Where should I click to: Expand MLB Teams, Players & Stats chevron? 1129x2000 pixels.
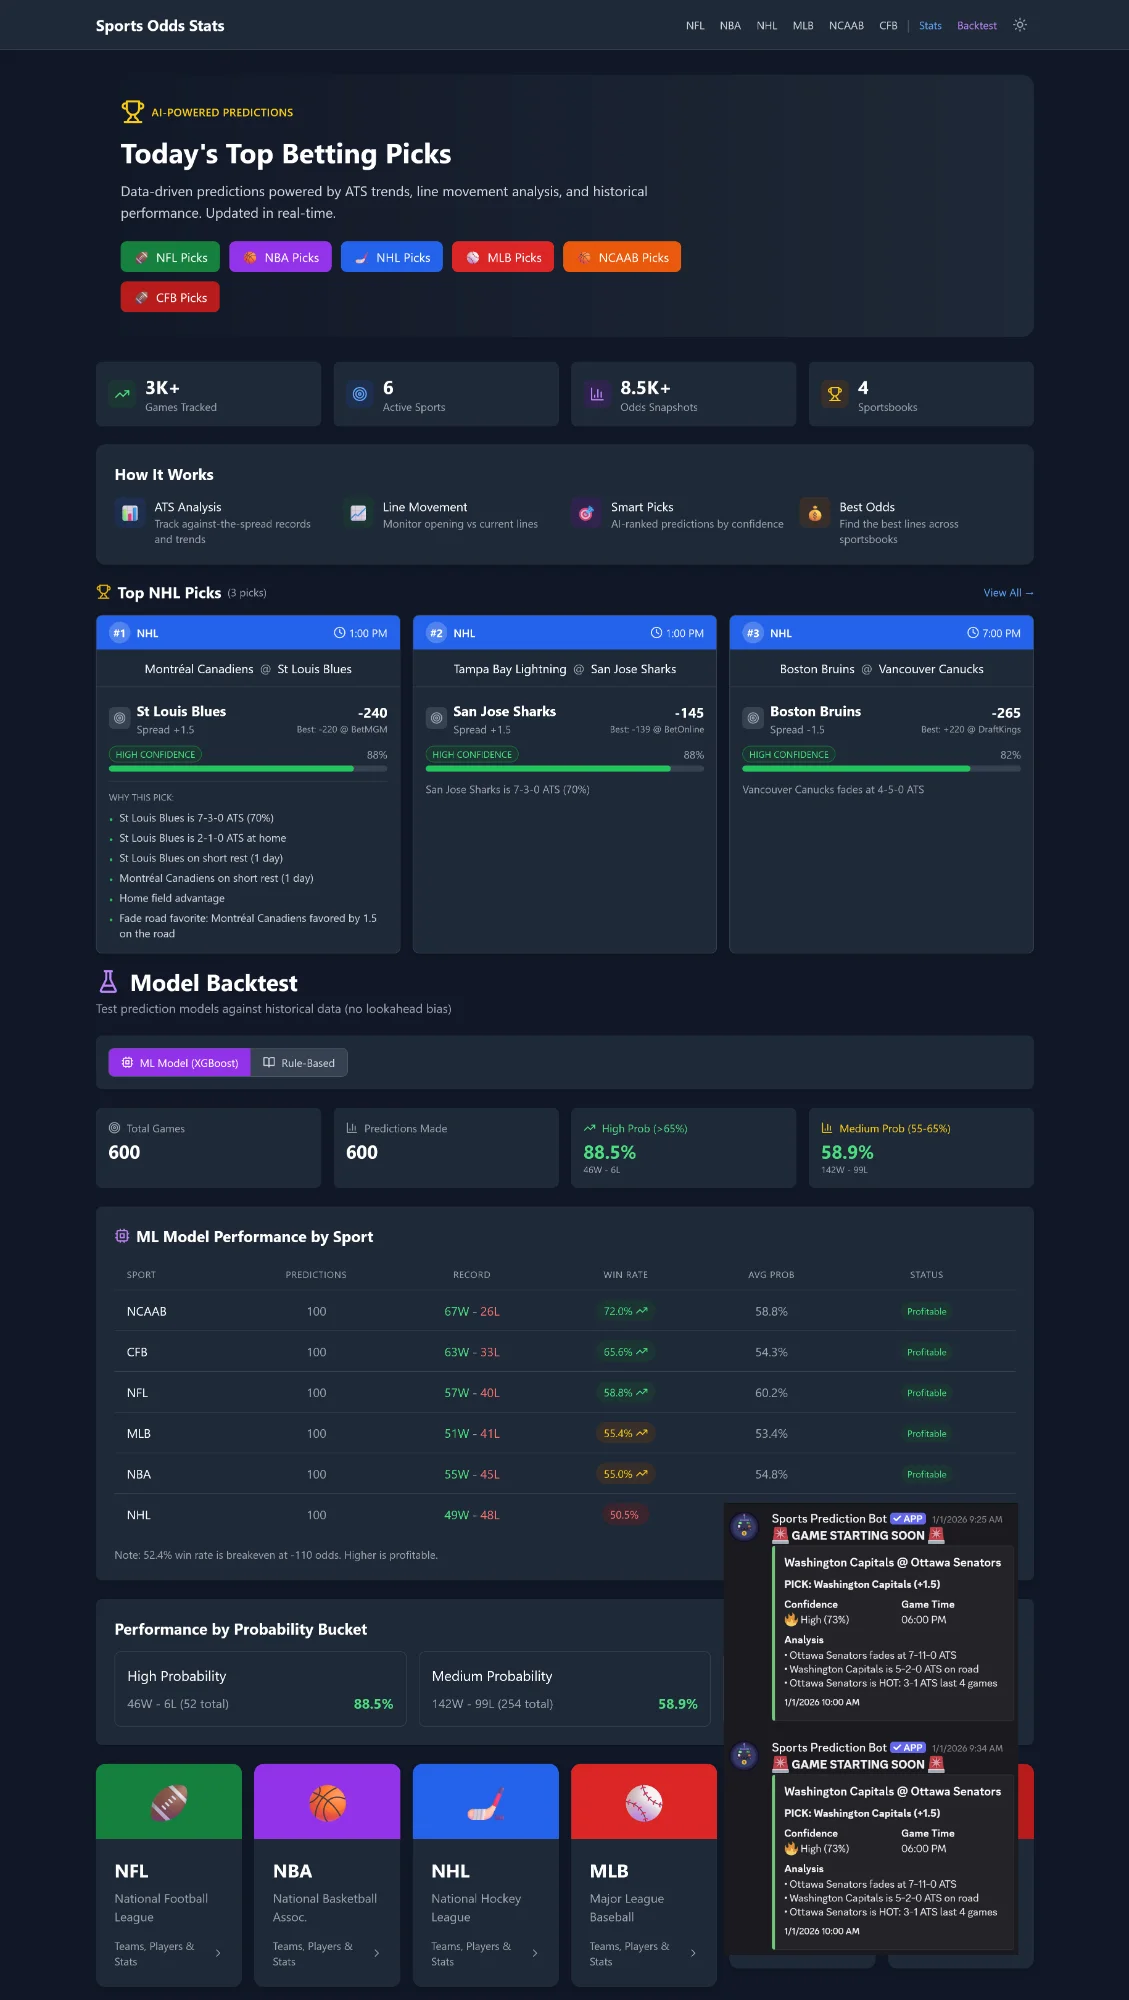click(x=693, y=1953)
